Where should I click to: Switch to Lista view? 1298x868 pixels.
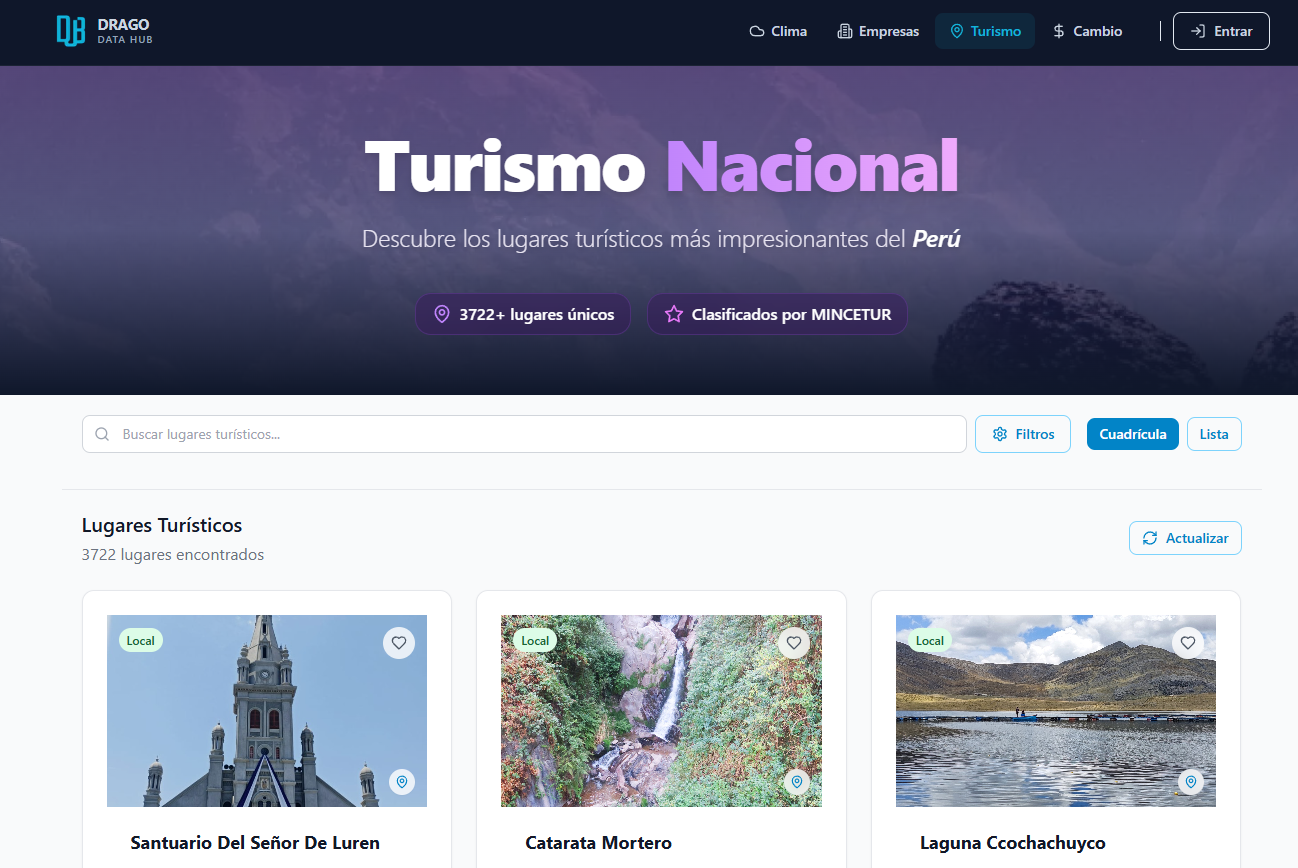pyautogui.click(x=1214, y=434)
